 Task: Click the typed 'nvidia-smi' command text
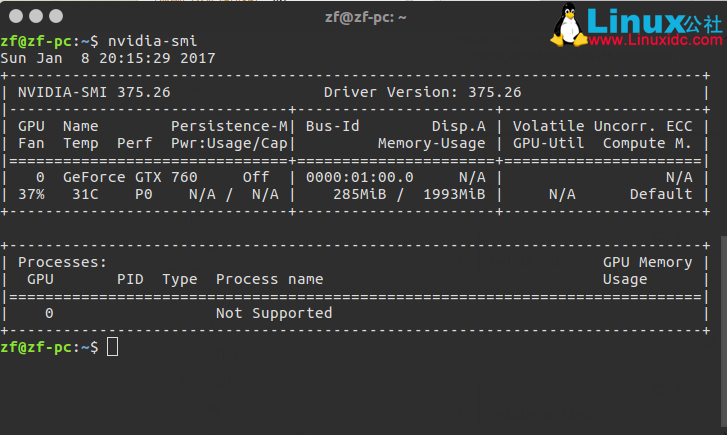click(152, 41)
